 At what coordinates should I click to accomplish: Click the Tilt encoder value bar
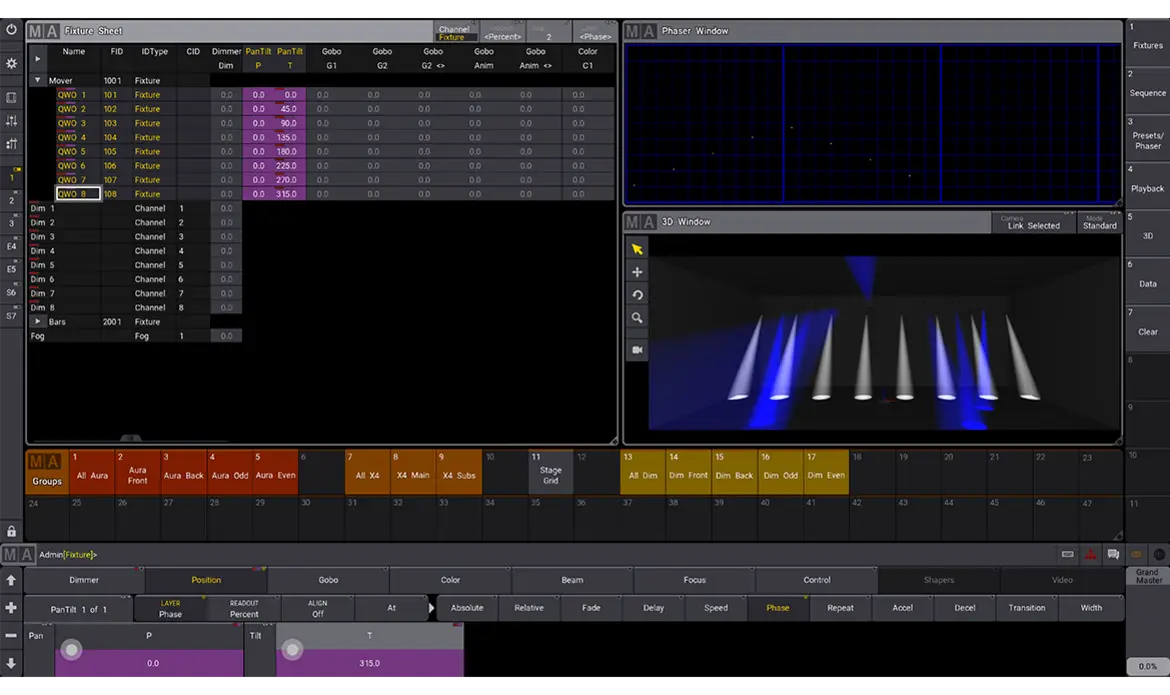tap(369, 663)
